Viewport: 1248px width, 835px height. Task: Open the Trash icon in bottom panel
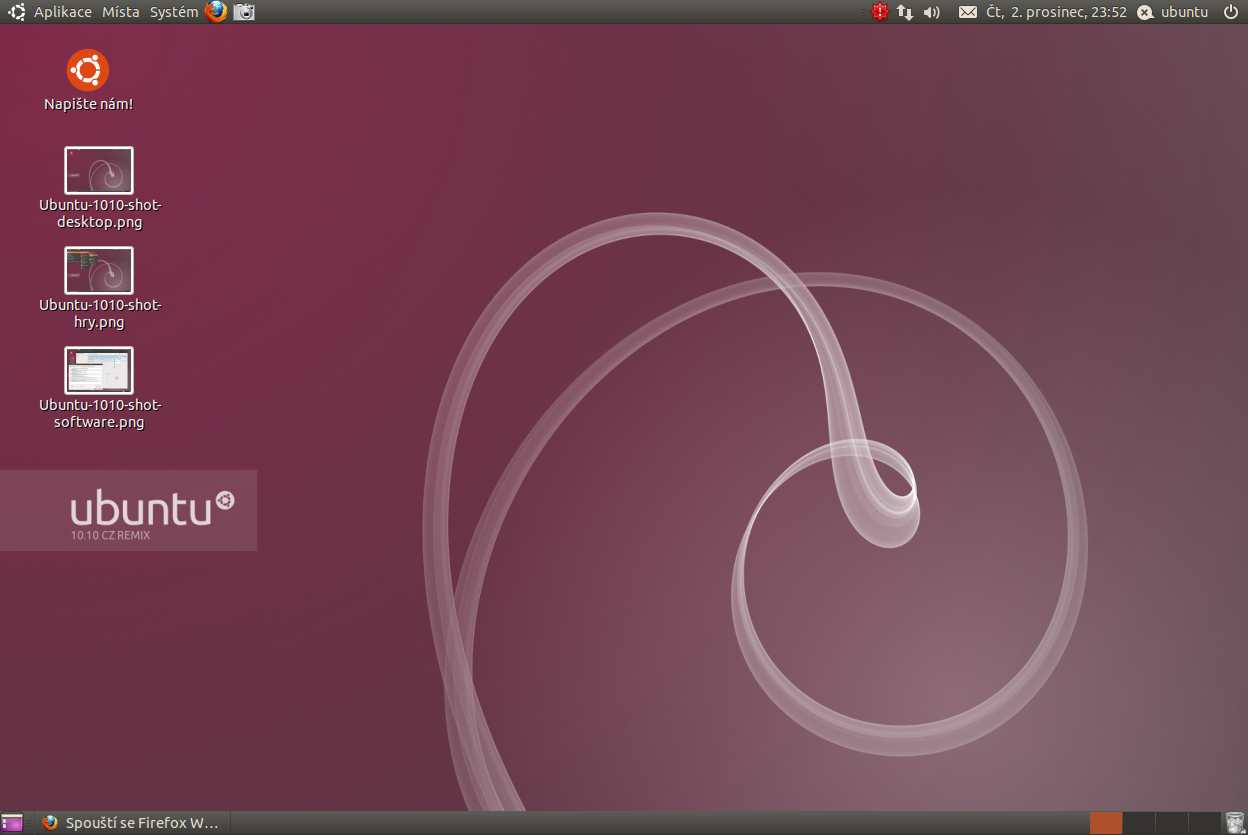tap(1235, 823)
